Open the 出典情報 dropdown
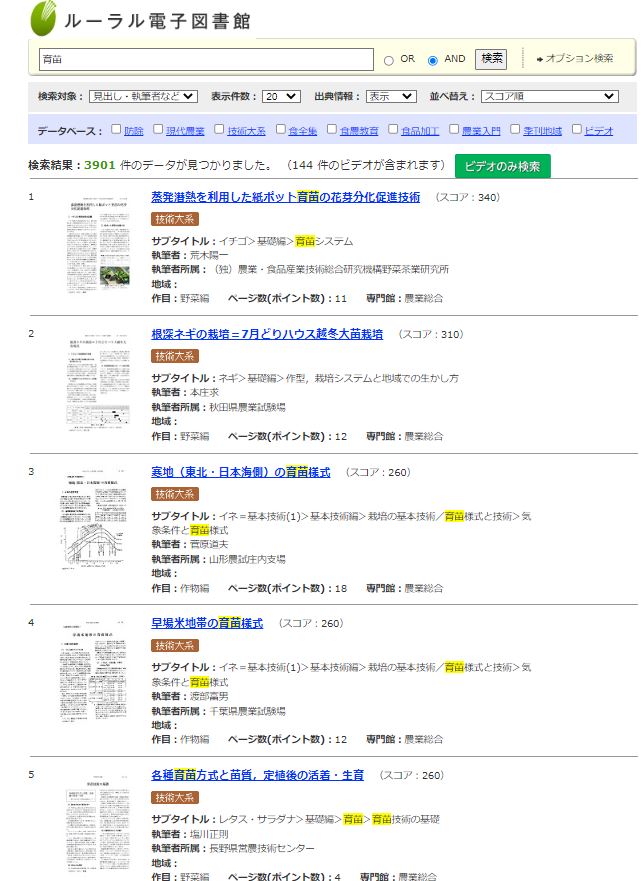Image resolution: width=641 pixels, height=881 pixels. tap(390, 96)
